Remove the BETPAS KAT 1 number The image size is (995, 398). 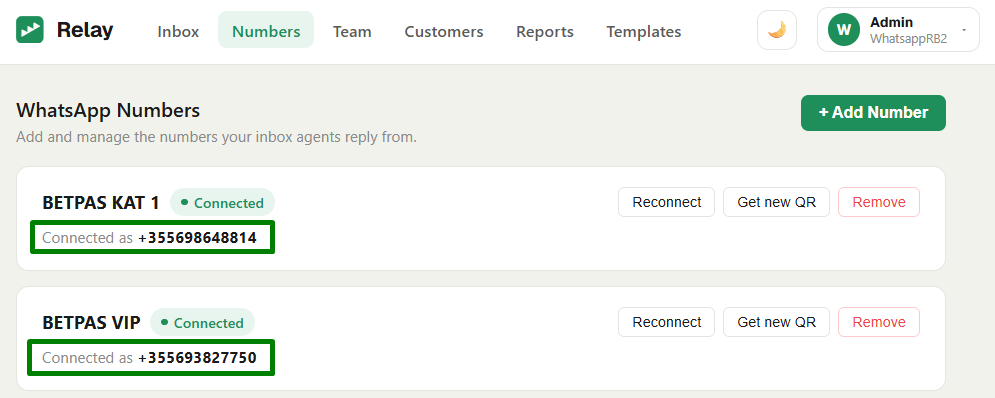click(x=878, y=202)
